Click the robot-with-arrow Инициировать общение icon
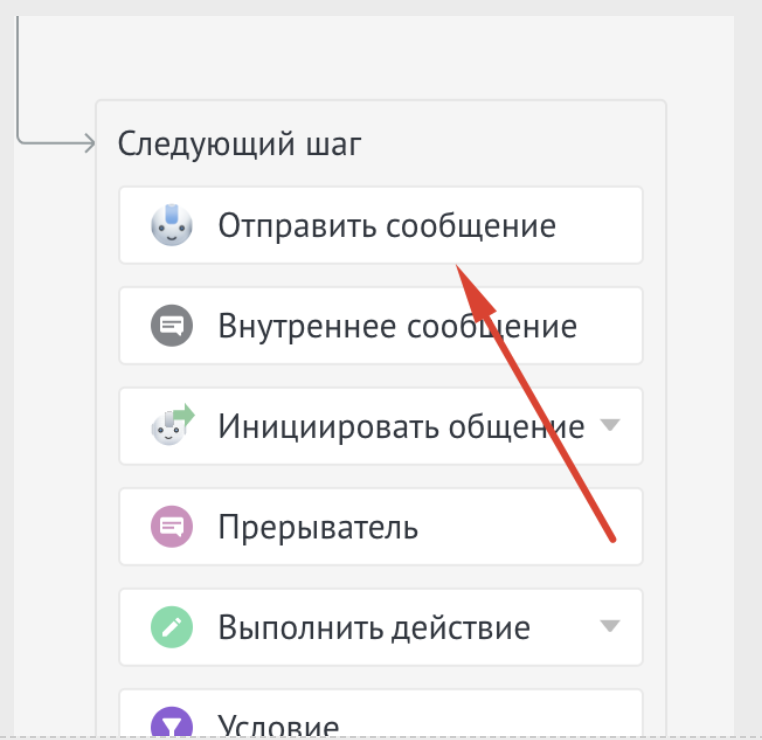 [171, 426]
